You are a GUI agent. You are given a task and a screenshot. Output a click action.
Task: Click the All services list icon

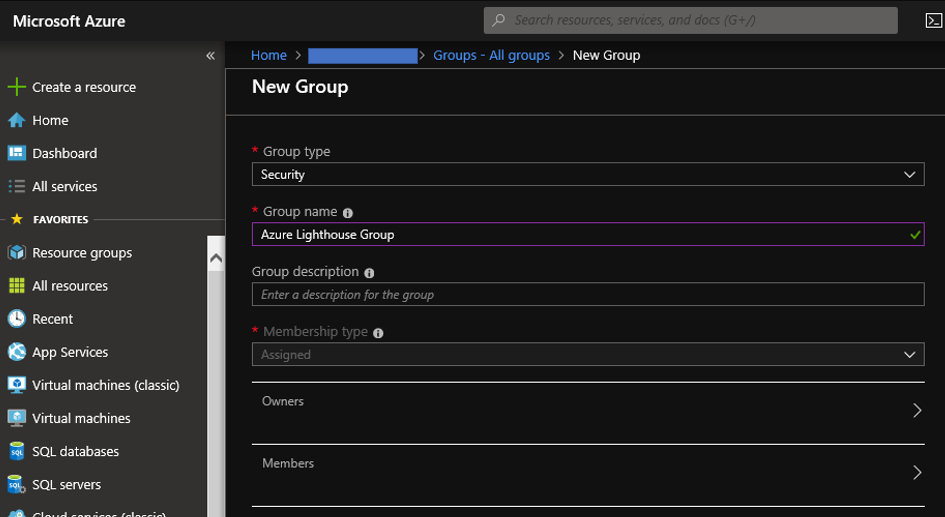(x=16, y=186)
